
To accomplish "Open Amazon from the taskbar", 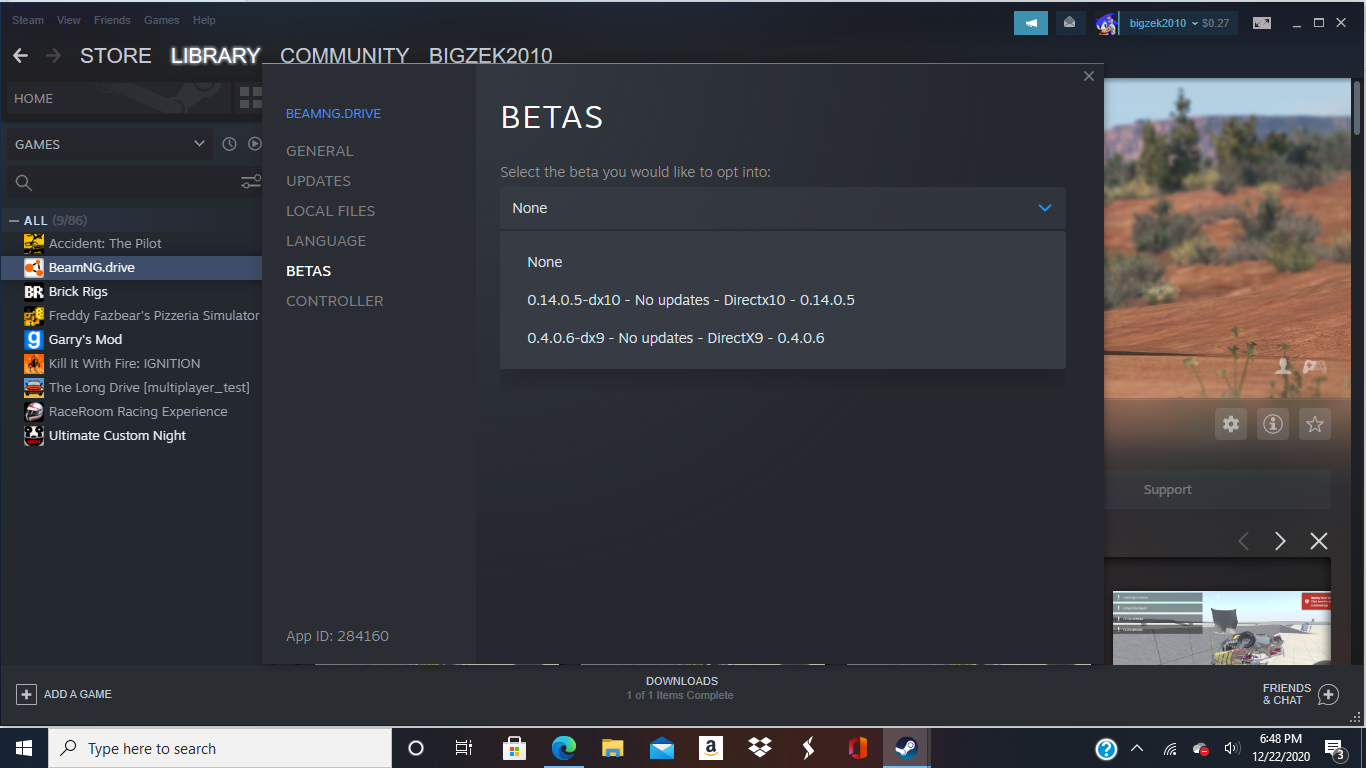I will 711,748.
